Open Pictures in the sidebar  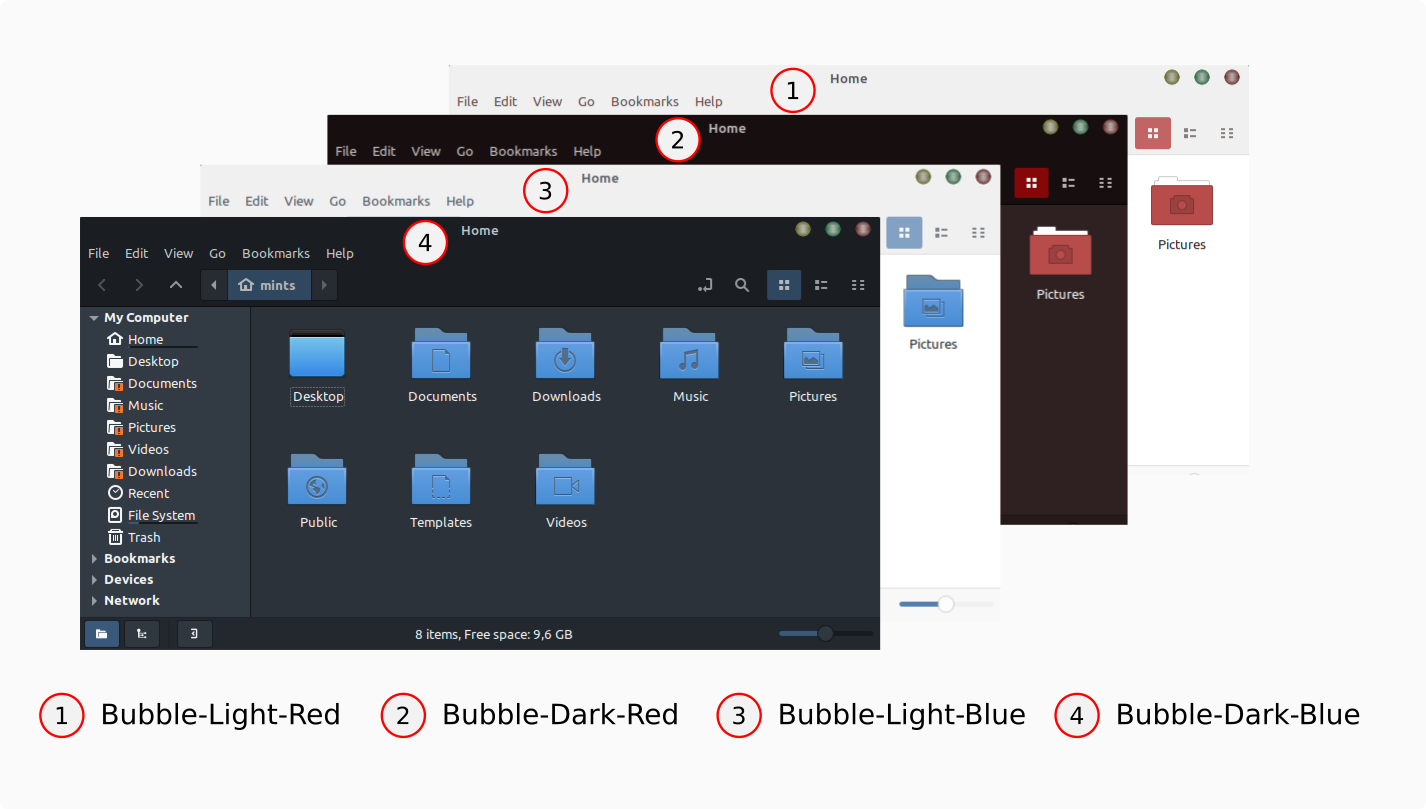pos(141,427)
